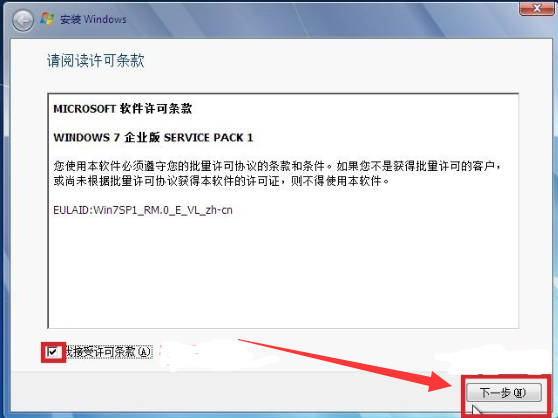558x418 pixels.
Task: Click the 请阅读许可条款 page heading
Action: (x=95, y=60)
